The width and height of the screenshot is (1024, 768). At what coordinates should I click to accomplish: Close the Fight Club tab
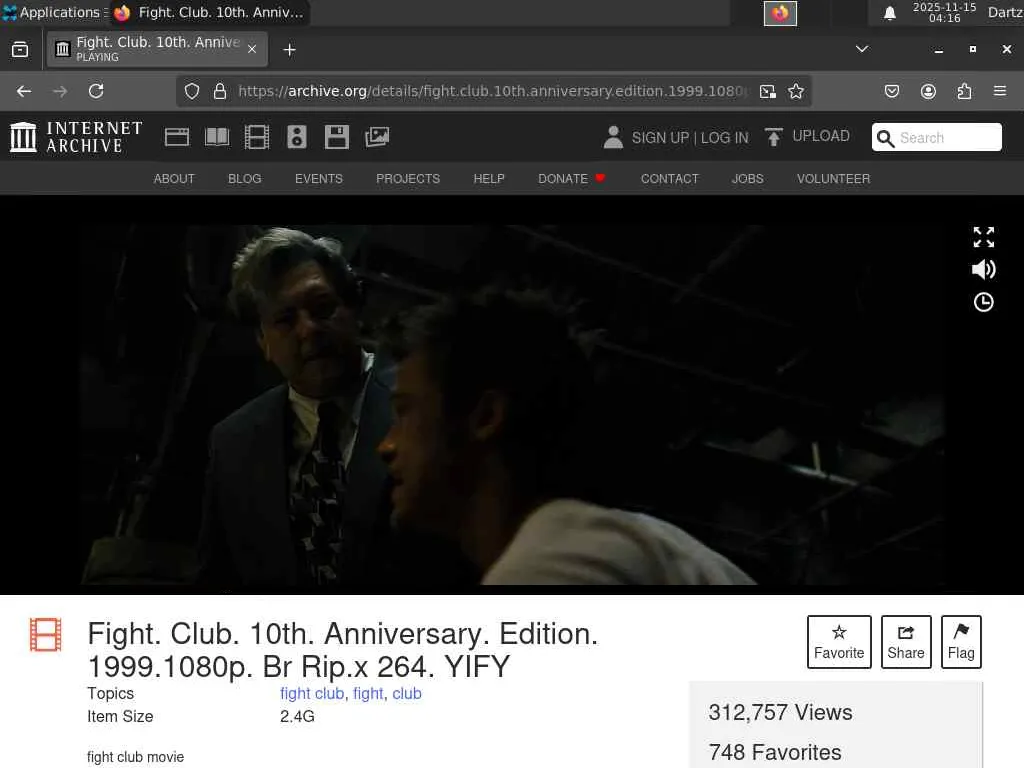click(x=252, y=49)
